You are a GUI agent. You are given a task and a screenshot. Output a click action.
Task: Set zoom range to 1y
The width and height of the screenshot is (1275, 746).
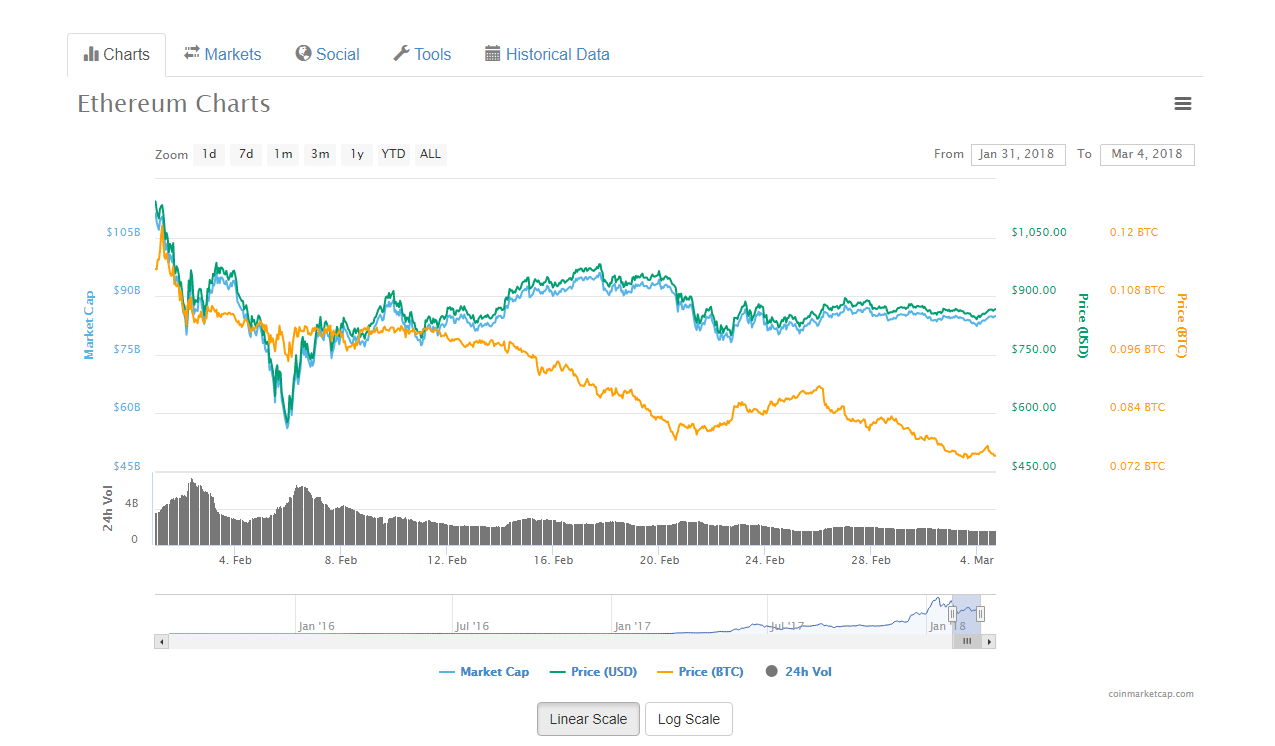pyautogui.click(x=357, y=154)
